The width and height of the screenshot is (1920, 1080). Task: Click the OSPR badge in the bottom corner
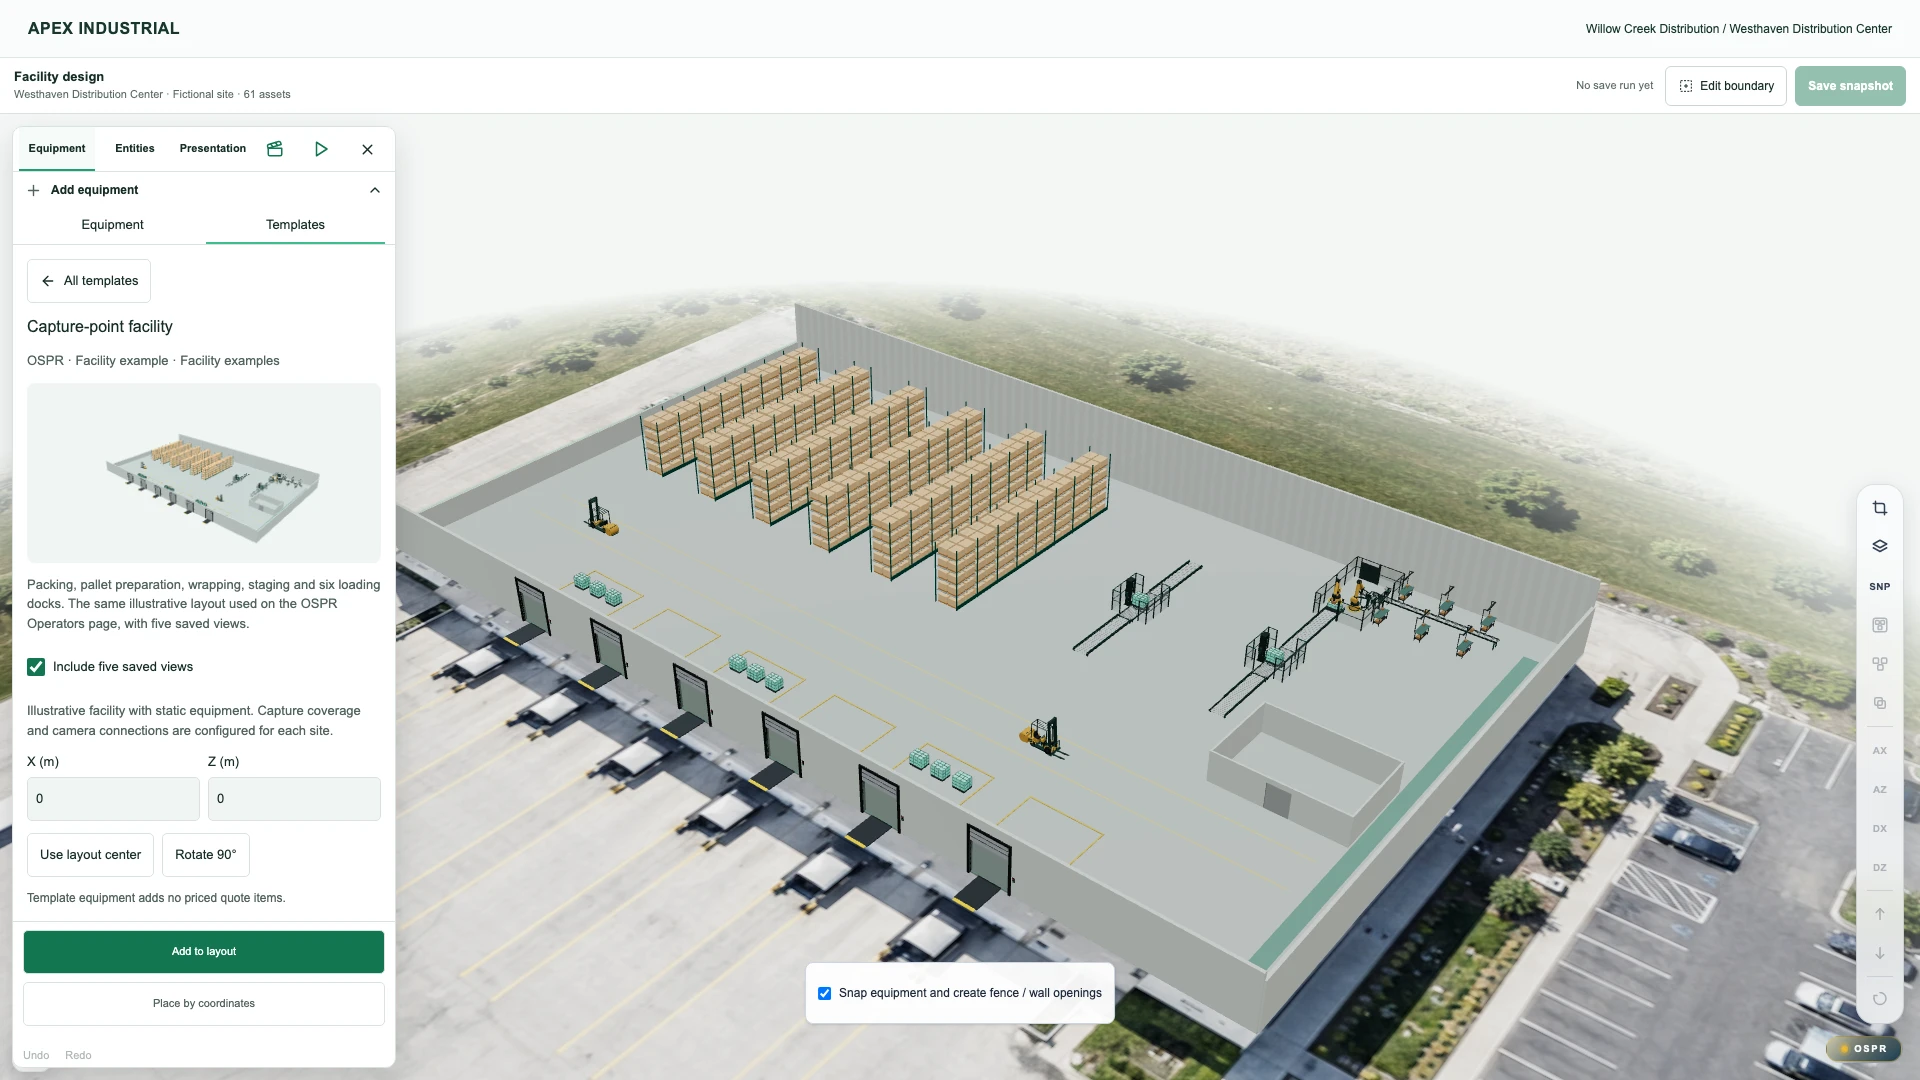coord(1864,1049)
